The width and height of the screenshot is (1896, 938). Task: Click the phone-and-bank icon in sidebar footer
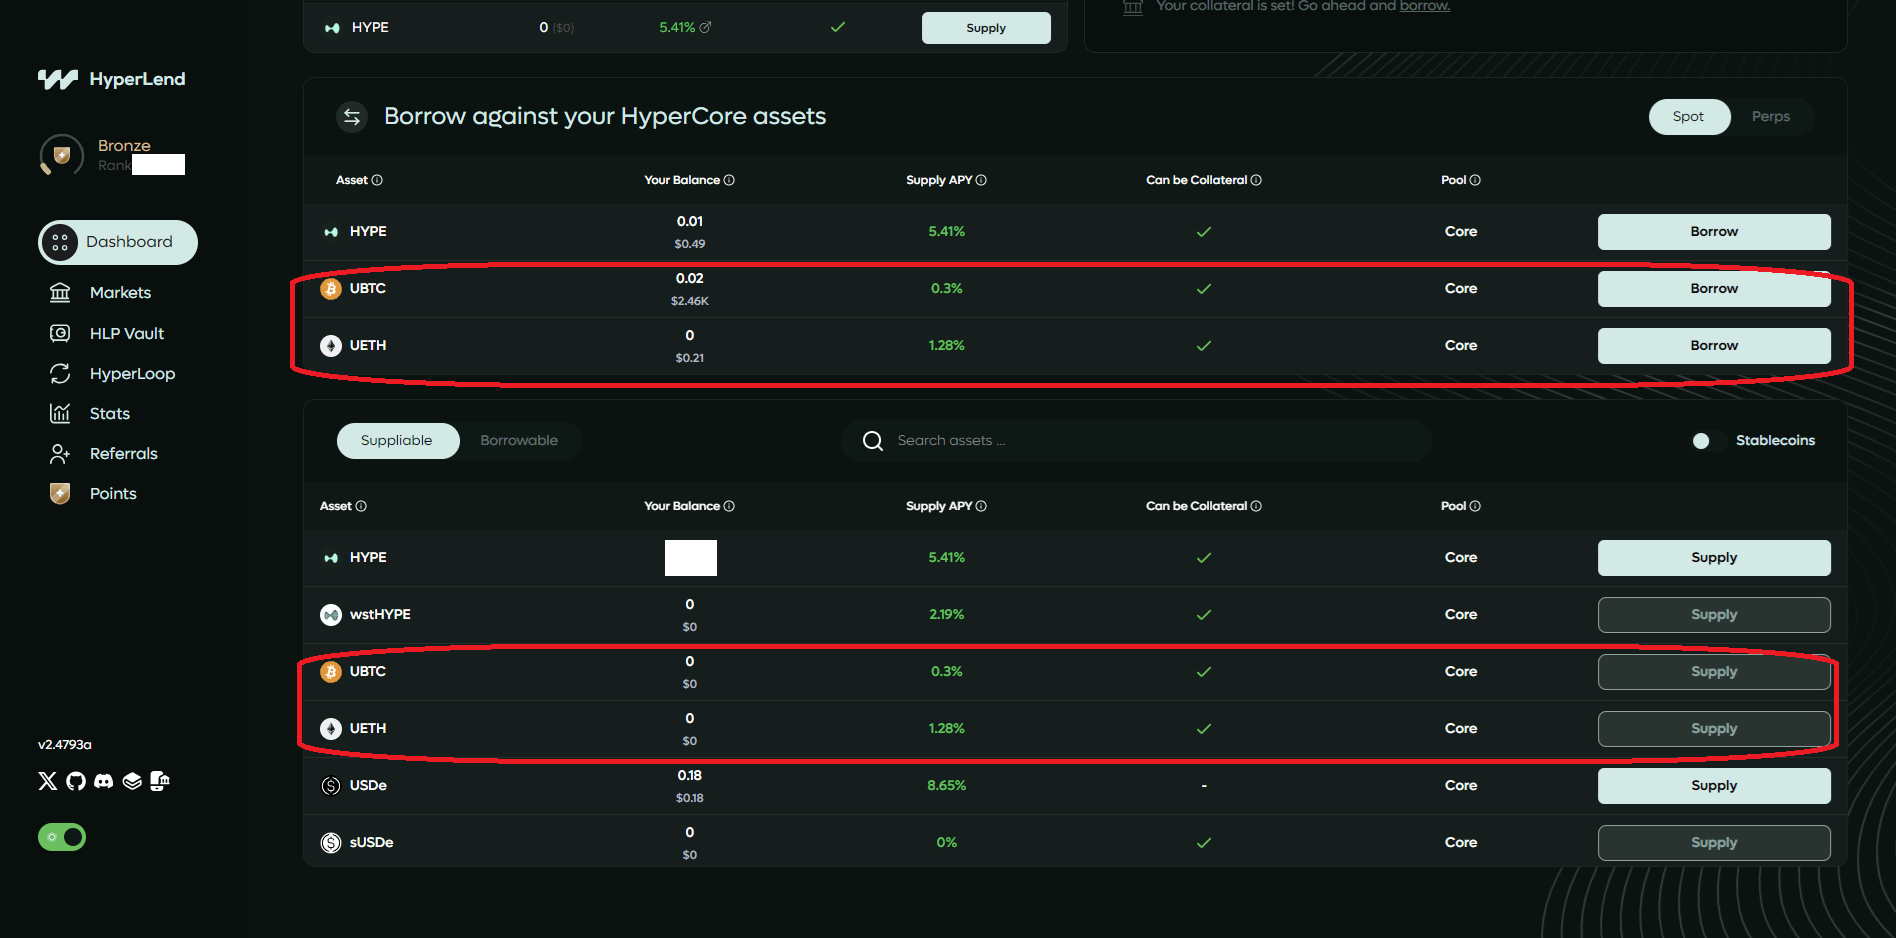[160, 781]
